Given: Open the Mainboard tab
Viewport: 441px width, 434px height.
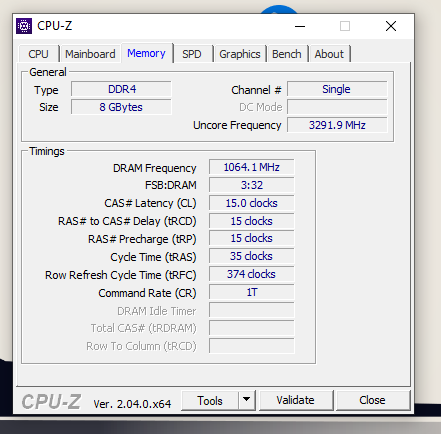Looking at the screenshot, I should coord(90,54).
